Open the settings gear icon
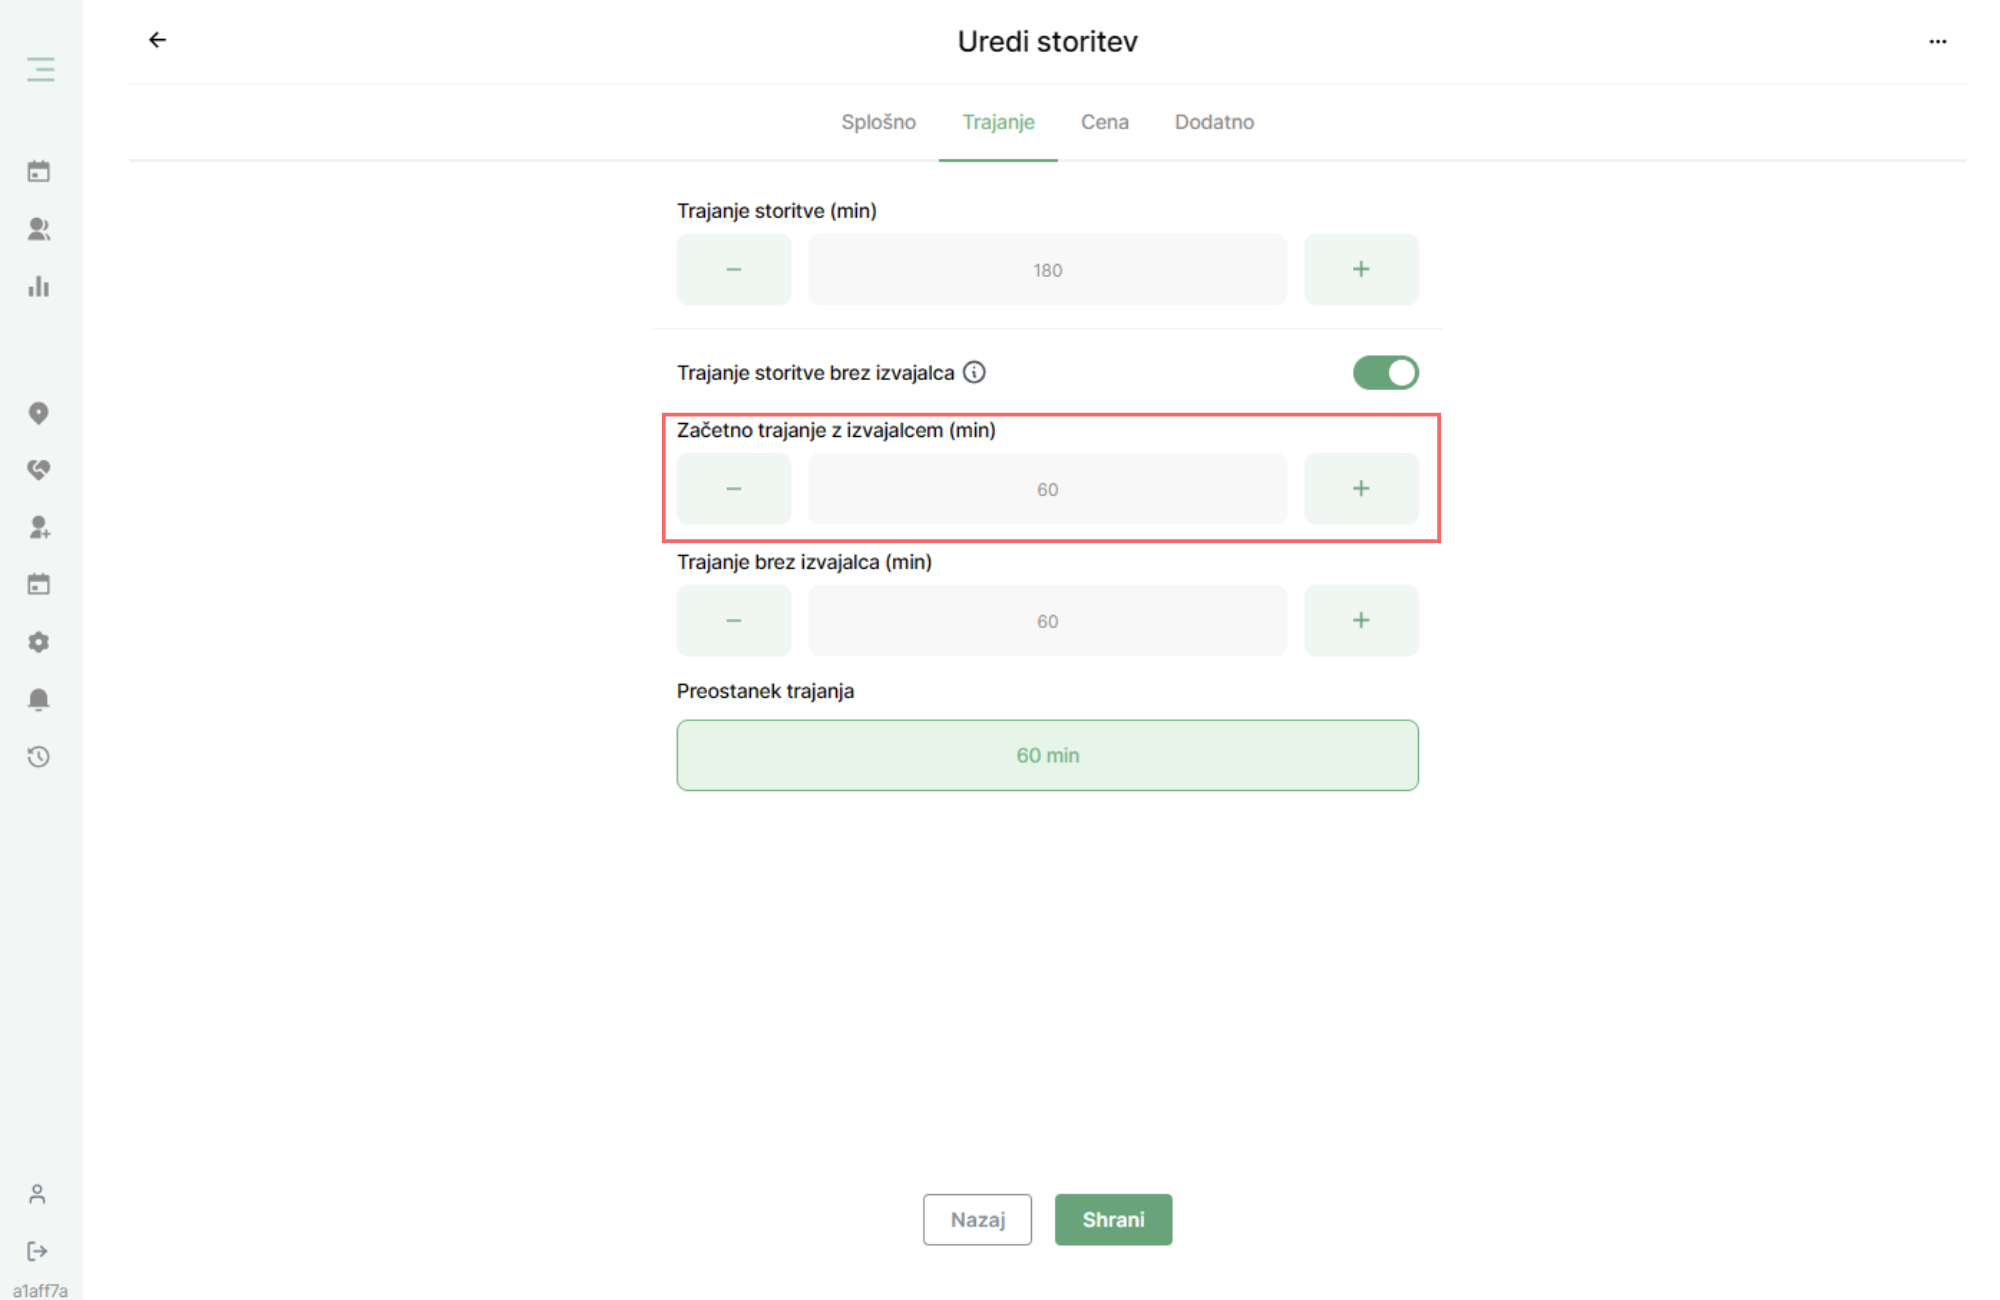The height and width of the screenshot is (1300, 2000). coord(39,642)
